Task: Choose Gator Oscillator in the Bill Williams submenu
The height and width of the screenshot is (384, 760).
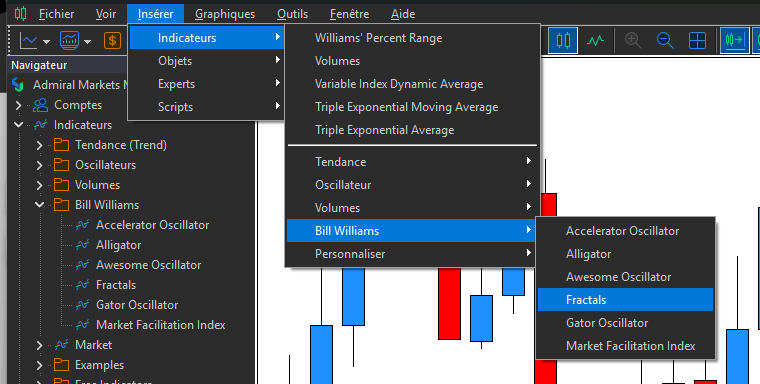Action: click(x=625, y=323)
